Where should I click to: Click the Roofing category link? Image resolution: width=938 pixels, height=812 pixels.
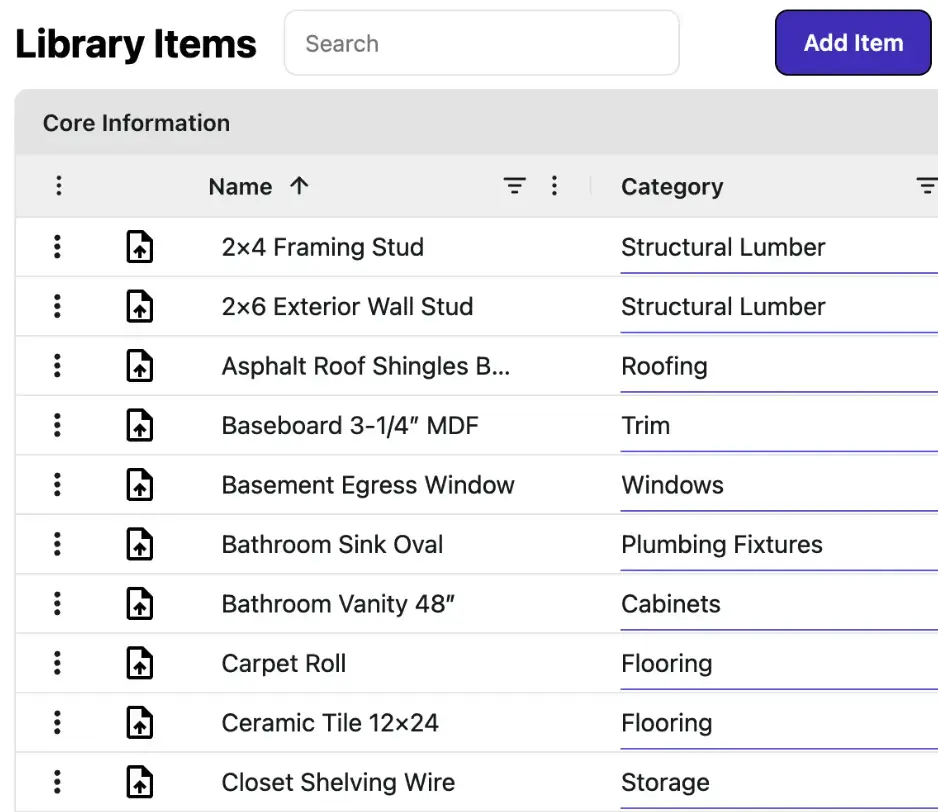point(665,366)
